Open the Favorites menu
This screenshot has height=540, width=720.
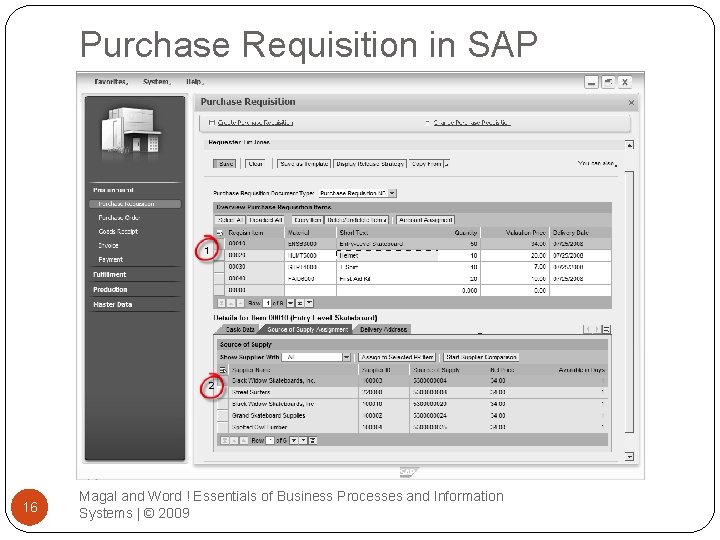(x=111, y=81)
